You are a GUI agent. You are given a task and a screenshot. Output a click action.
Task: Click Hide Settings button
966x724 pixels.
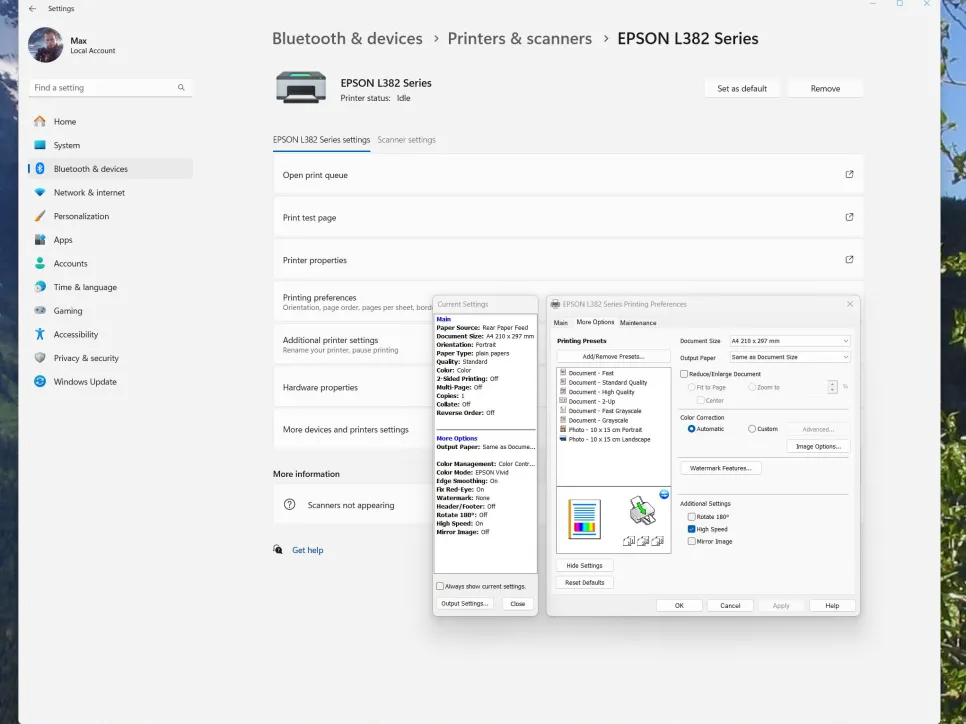584,566
